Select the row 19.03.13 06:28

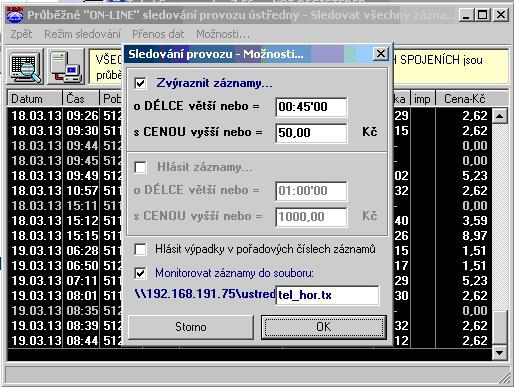pos(249,251)
